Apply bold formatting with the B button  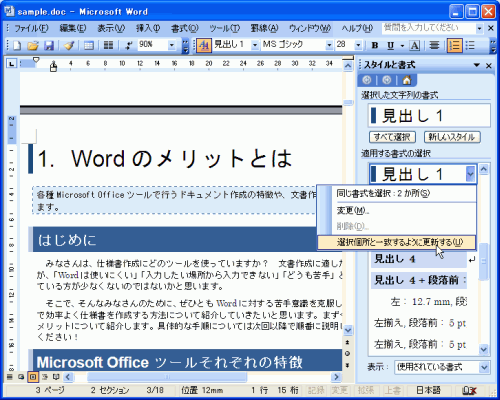tap(375, 45)
